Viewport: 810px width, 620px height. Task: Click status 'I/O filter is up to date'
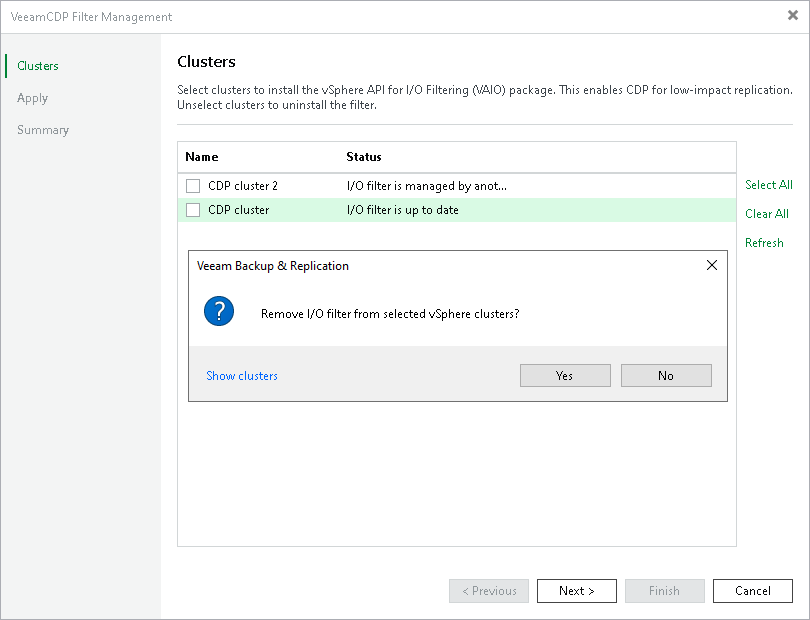click(x=402, y=210)
